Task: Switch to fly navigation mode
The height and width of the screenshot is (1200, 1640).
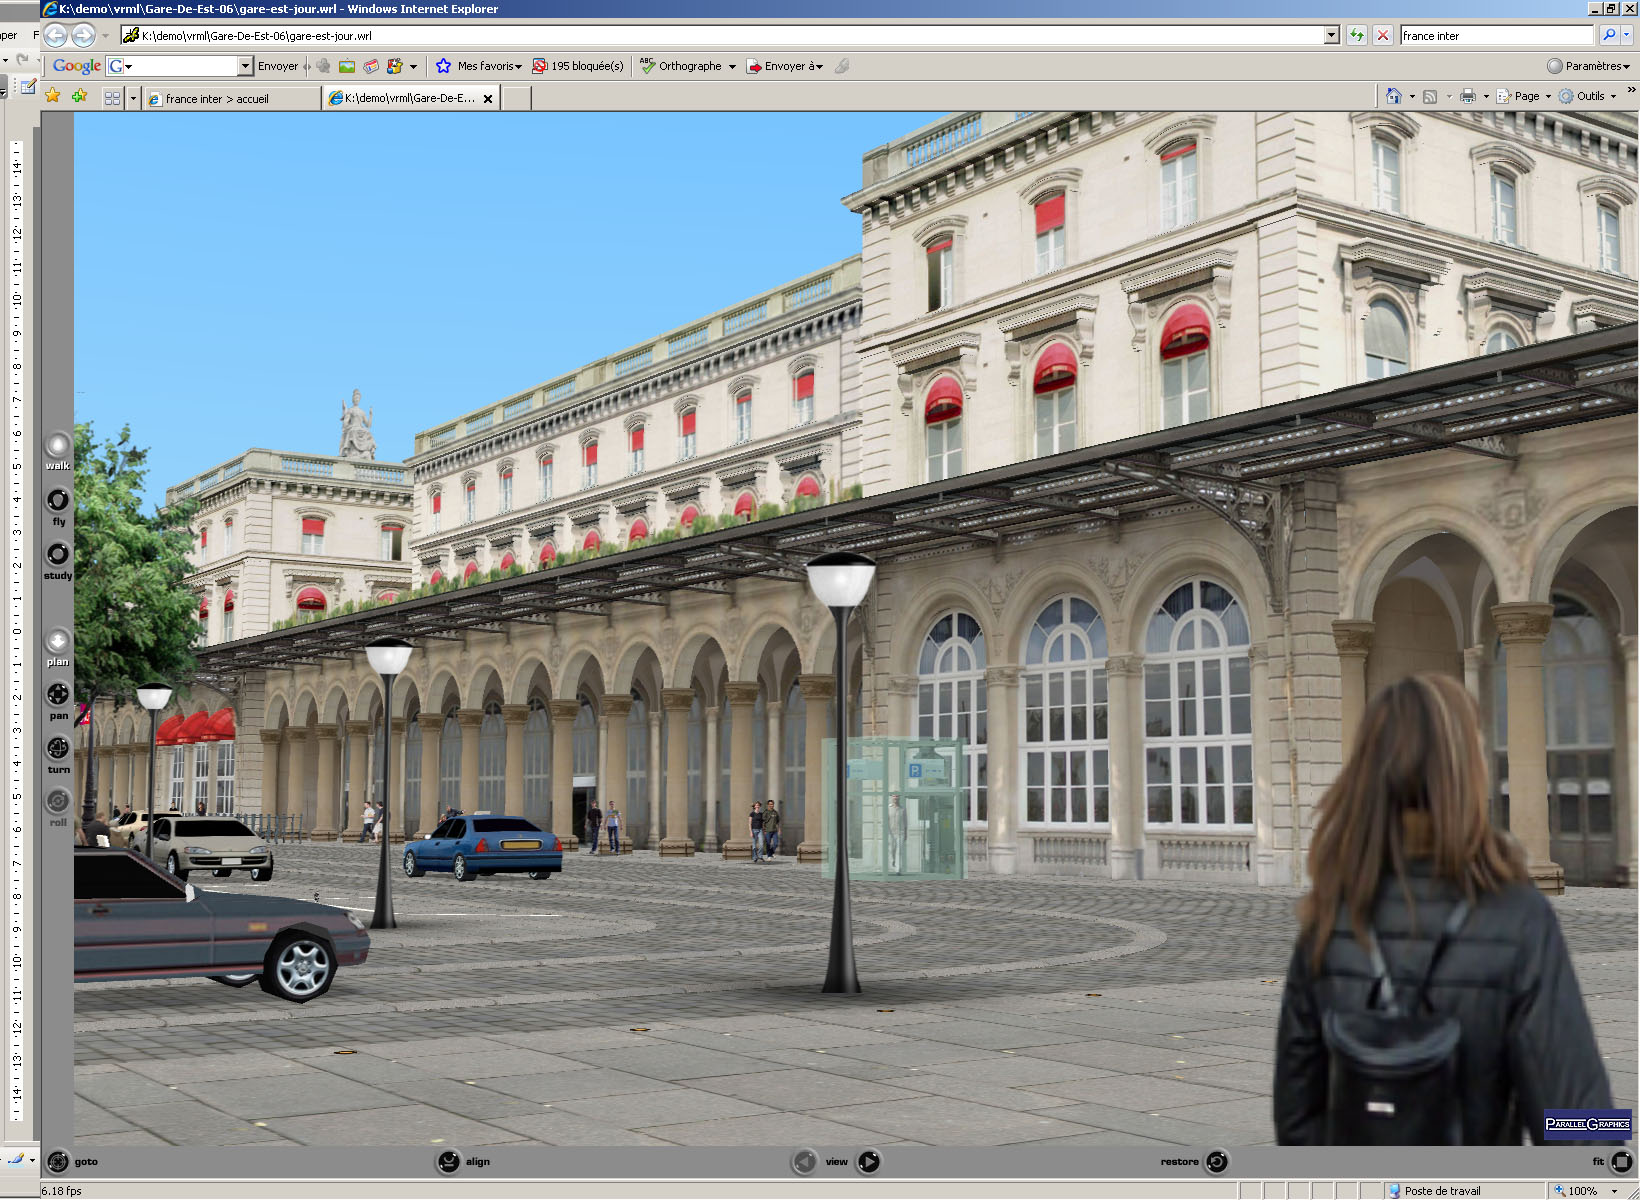Action: tap(58, 500)
